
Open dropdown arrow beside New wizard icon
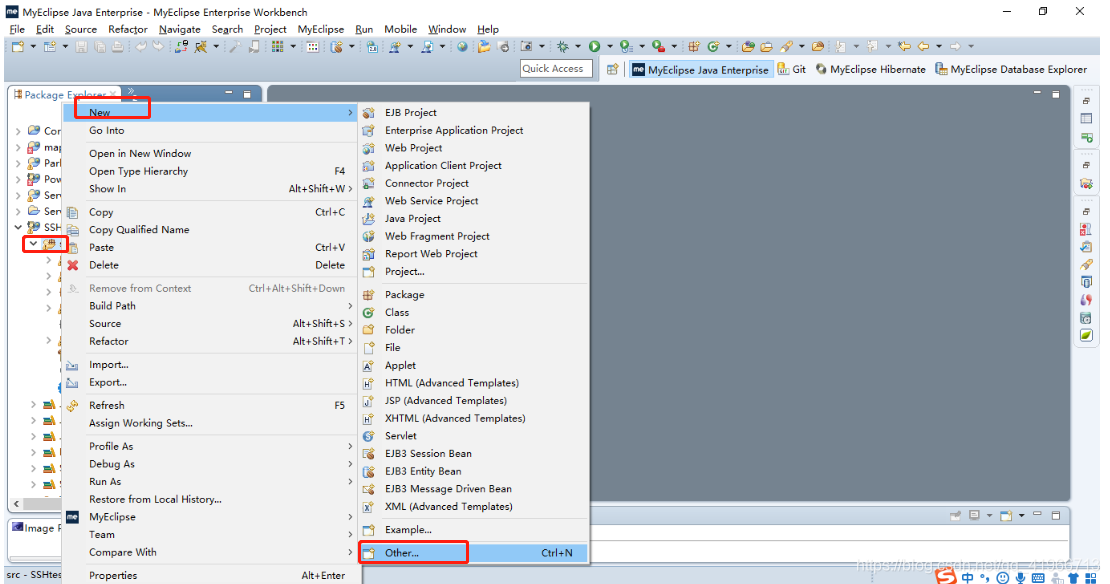tap(33, 47)
